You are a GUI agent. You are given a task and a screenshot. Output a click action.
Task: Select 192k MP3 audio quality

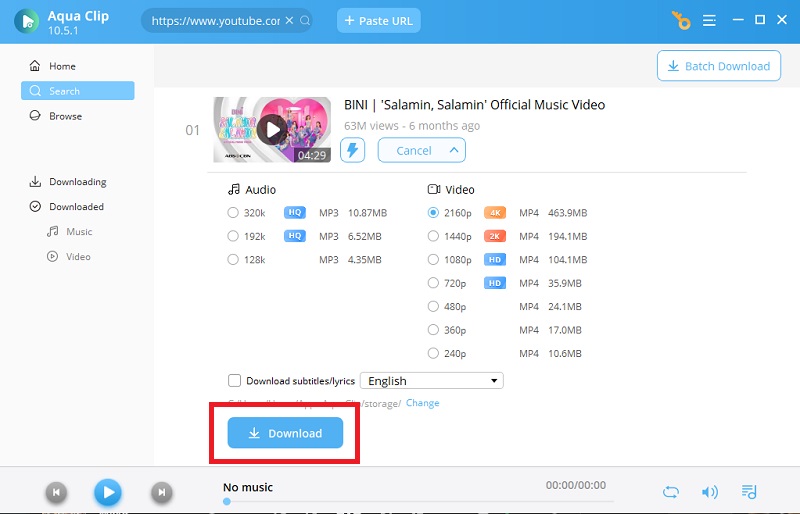233,236
